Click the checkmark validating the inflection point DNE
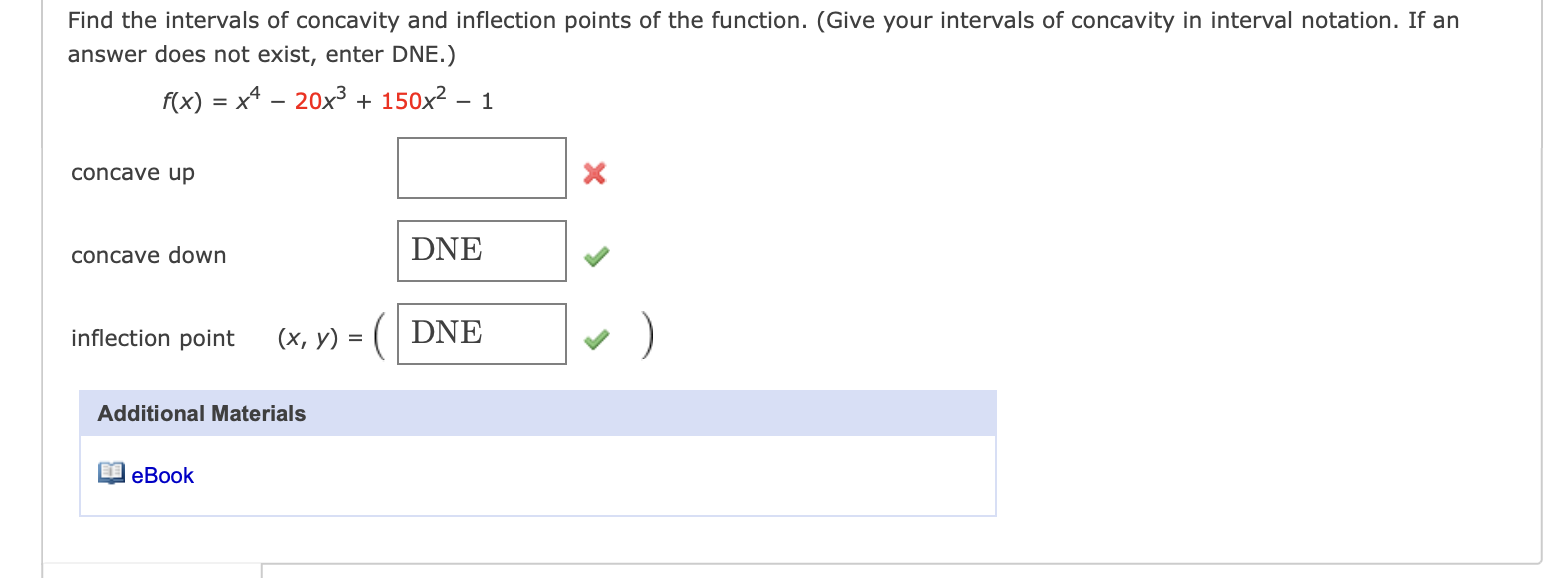Screen dimensions: 1554x578 click(595, 339)
